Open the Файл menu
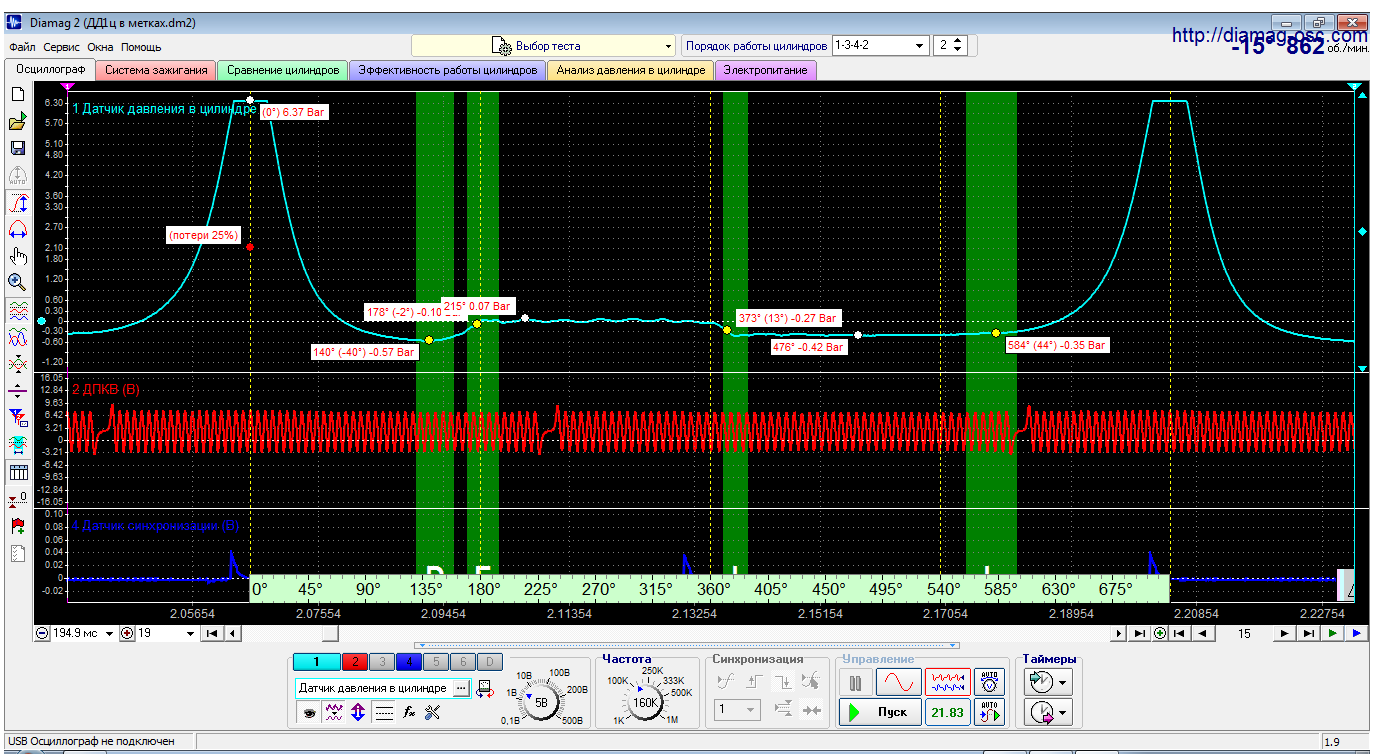 coord(22,47)
